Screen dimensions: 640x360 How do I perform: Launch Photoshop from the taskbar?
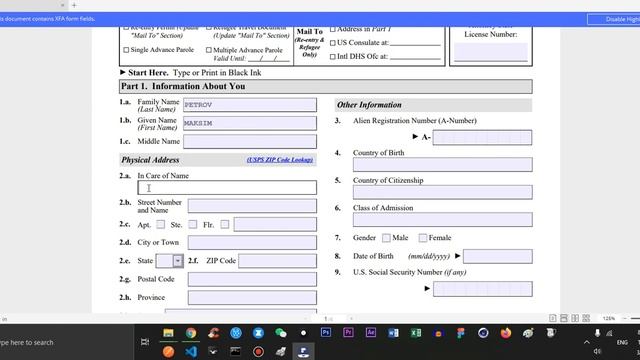326,333
